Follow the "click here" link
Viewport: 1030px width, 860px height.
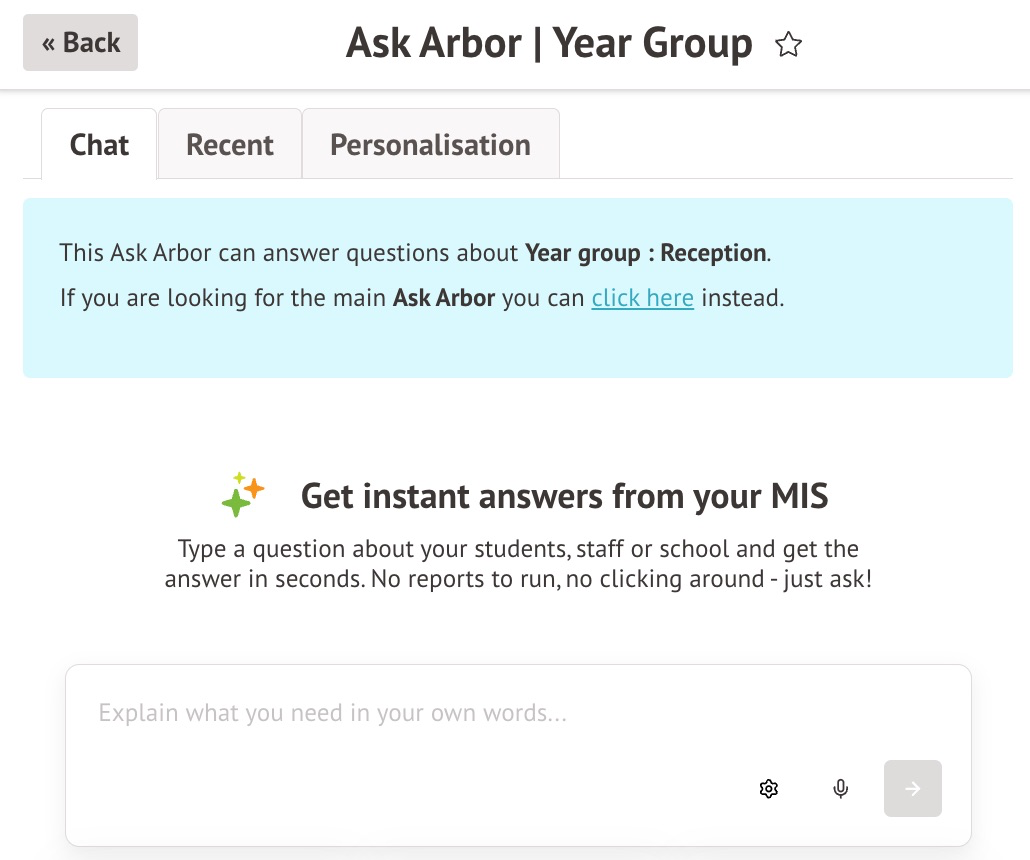[642, 298]
